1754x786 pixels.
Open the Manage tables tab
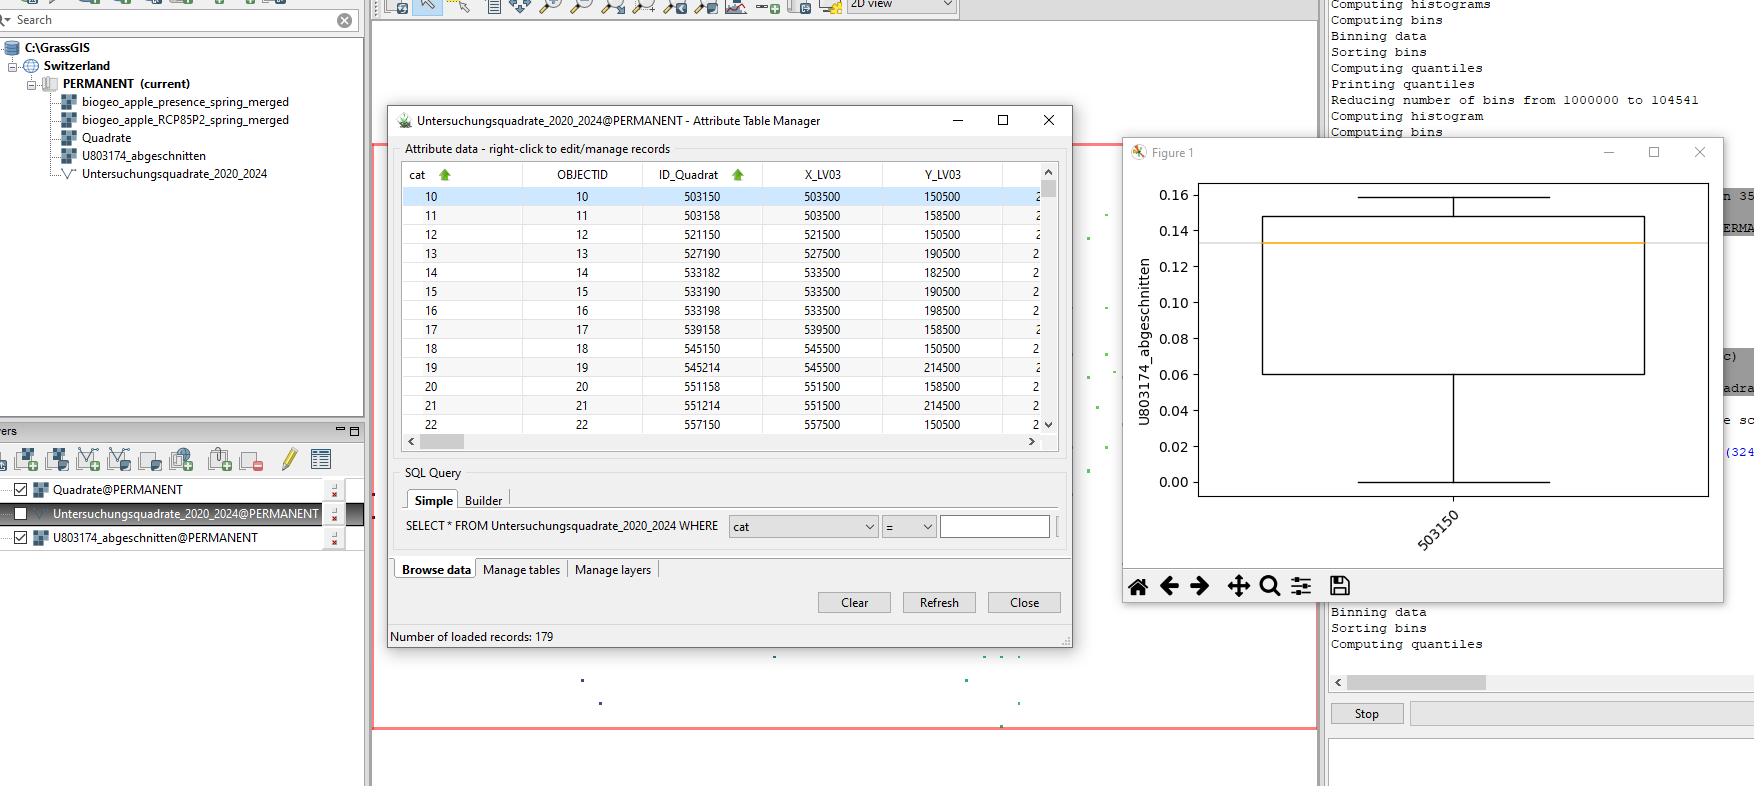point(521,570)
